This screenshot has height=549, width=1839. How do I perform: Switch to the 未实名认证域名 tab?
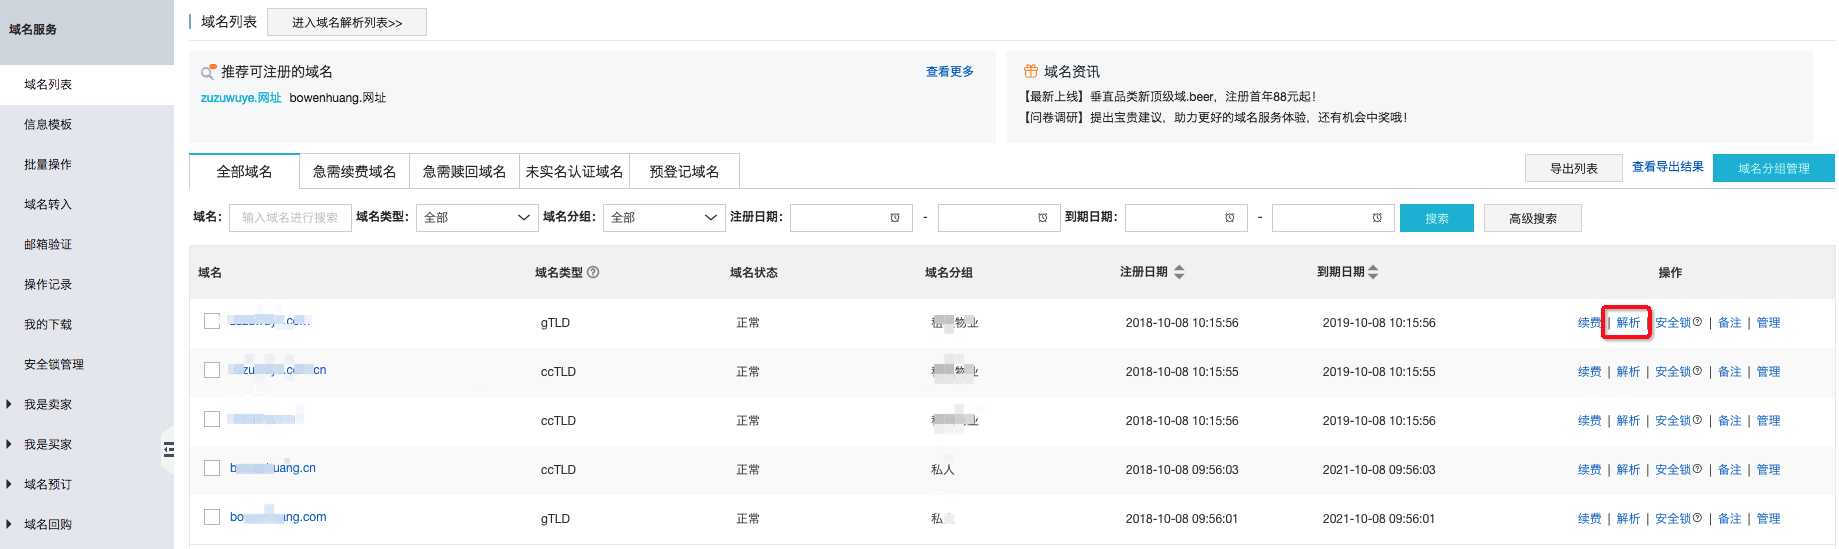[x=574, y=171]
